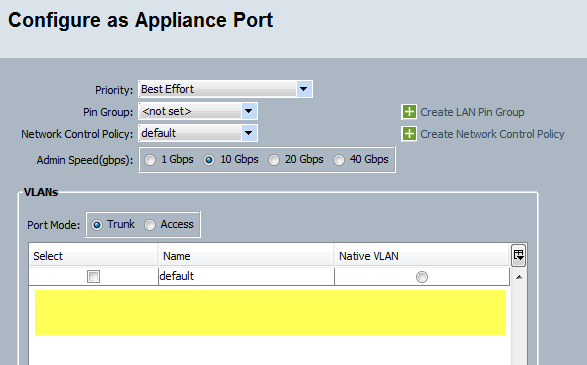Sort by the Name column header

(246, 256)
